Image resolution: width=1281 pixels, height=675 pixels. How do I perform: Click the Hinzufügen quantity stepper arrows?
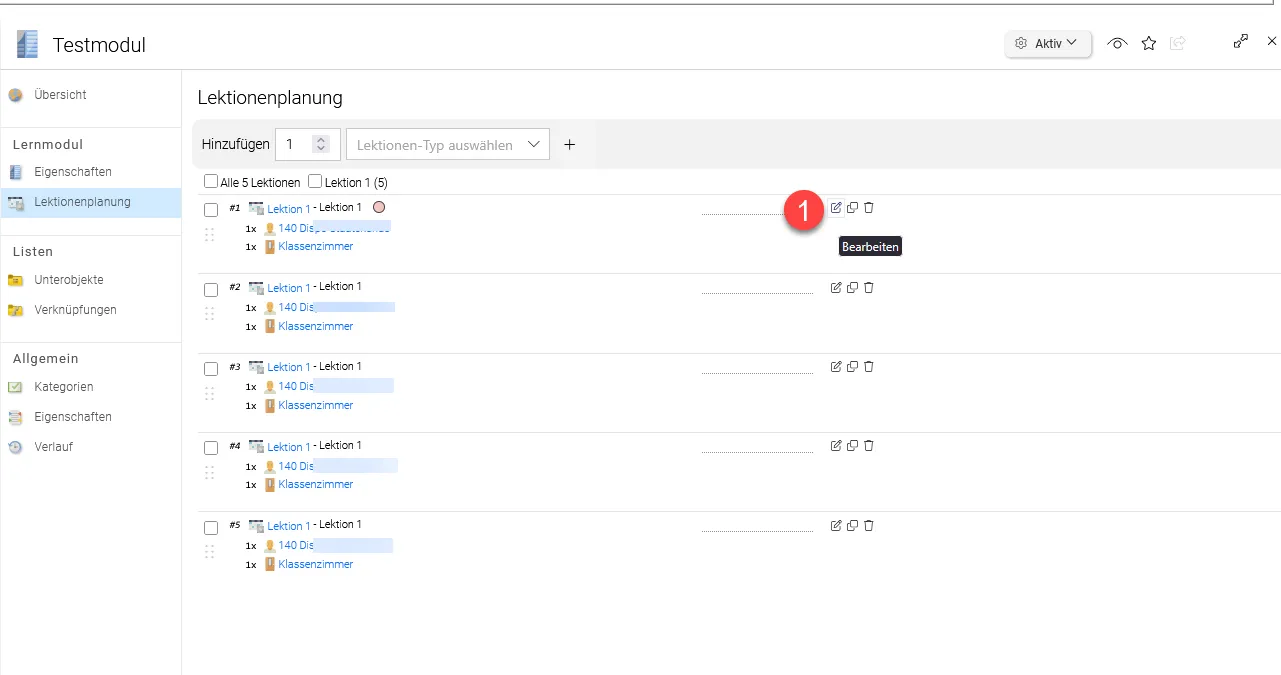321,144
